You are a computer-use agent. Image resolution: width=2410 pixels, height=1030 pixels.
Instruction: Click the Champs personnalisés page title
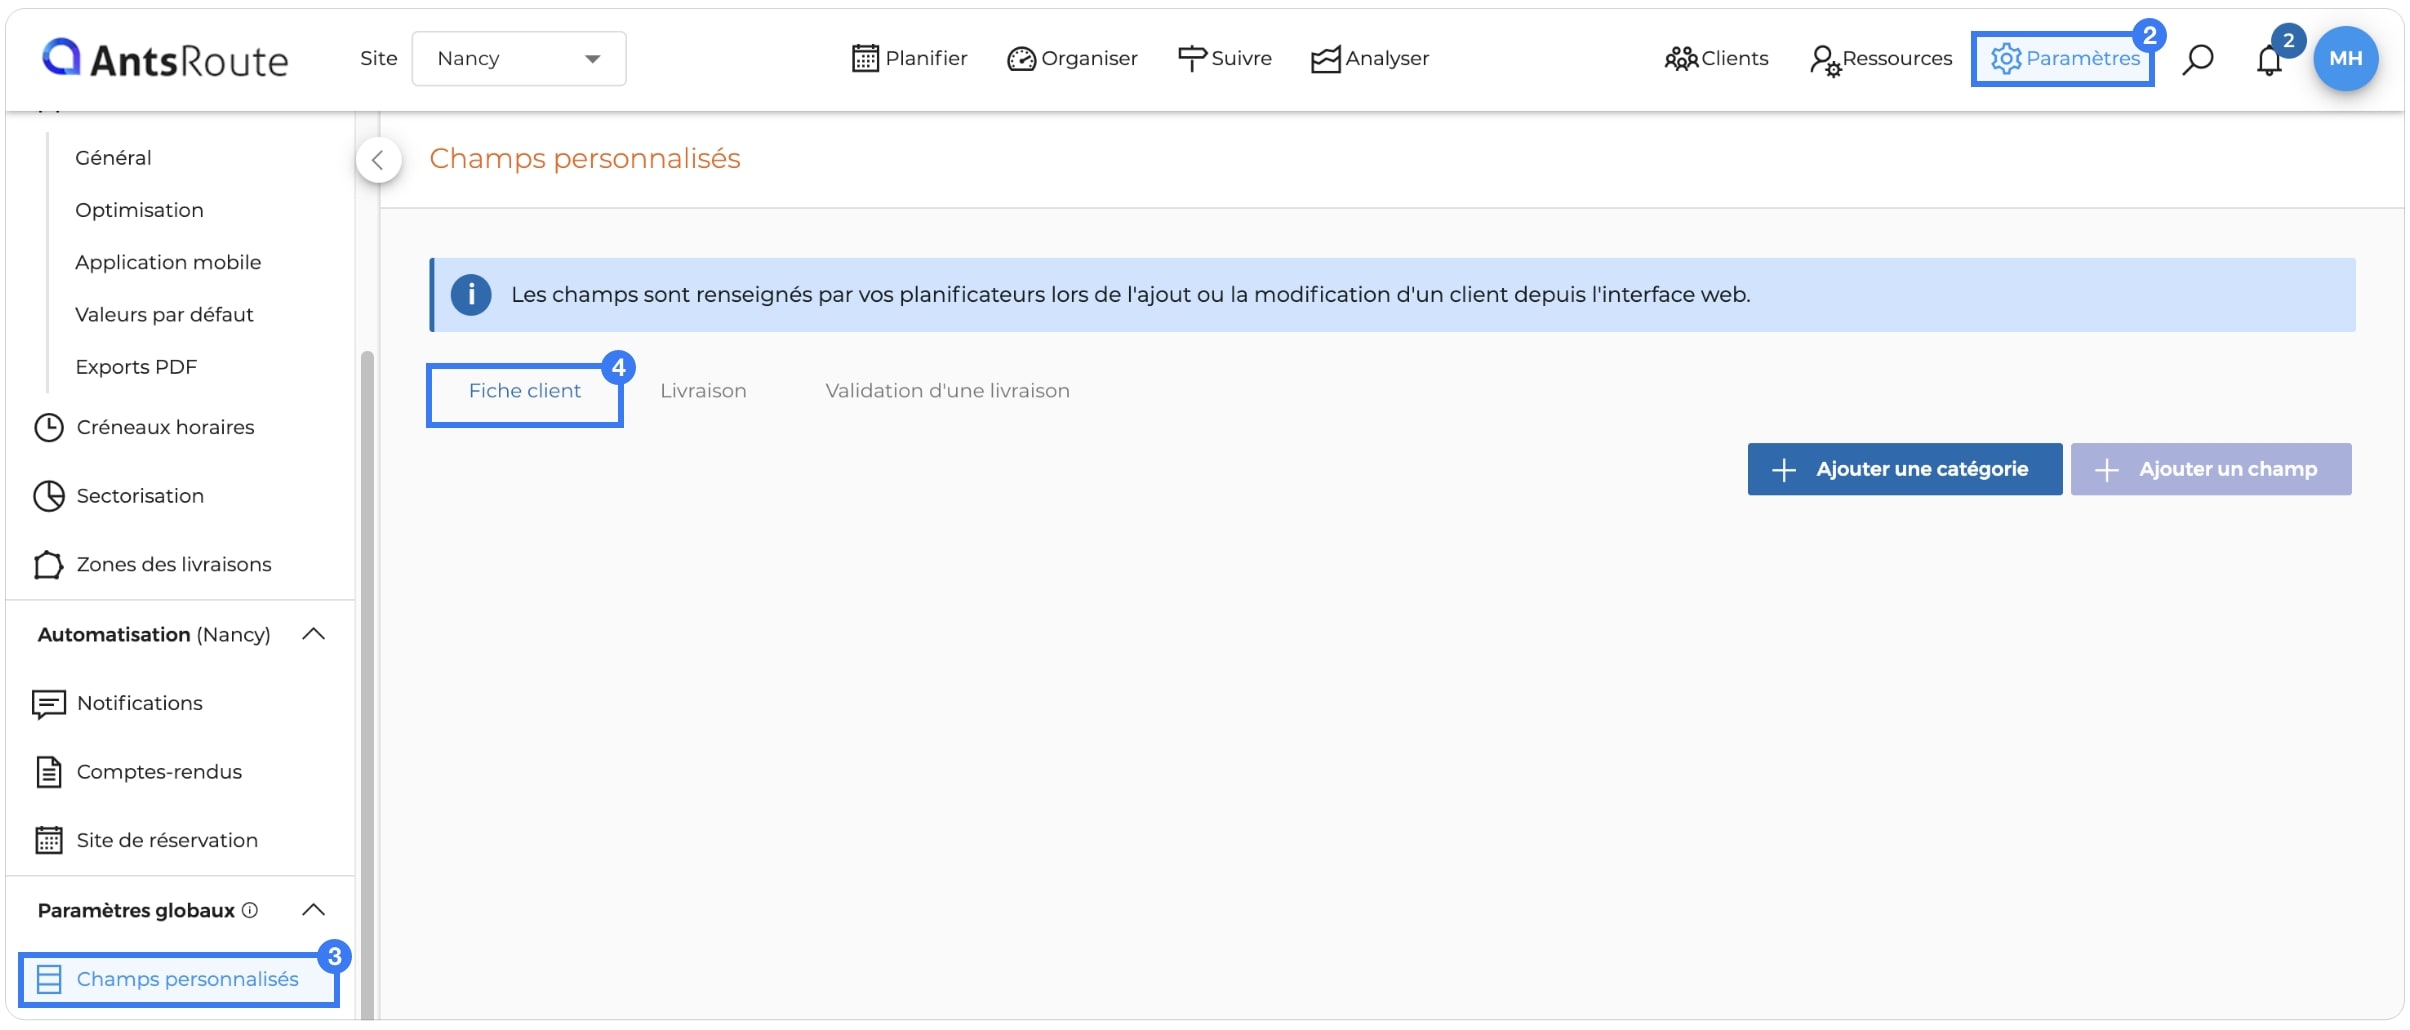(585, 159)
